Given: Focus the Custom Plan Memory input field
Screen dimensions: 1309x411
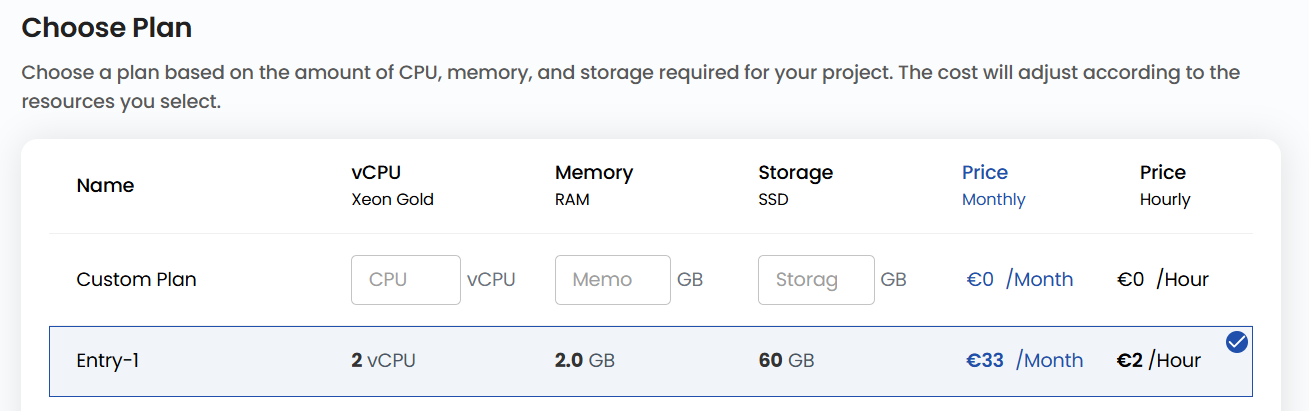Looking at the screenshot, I should [x=612, y=280].
